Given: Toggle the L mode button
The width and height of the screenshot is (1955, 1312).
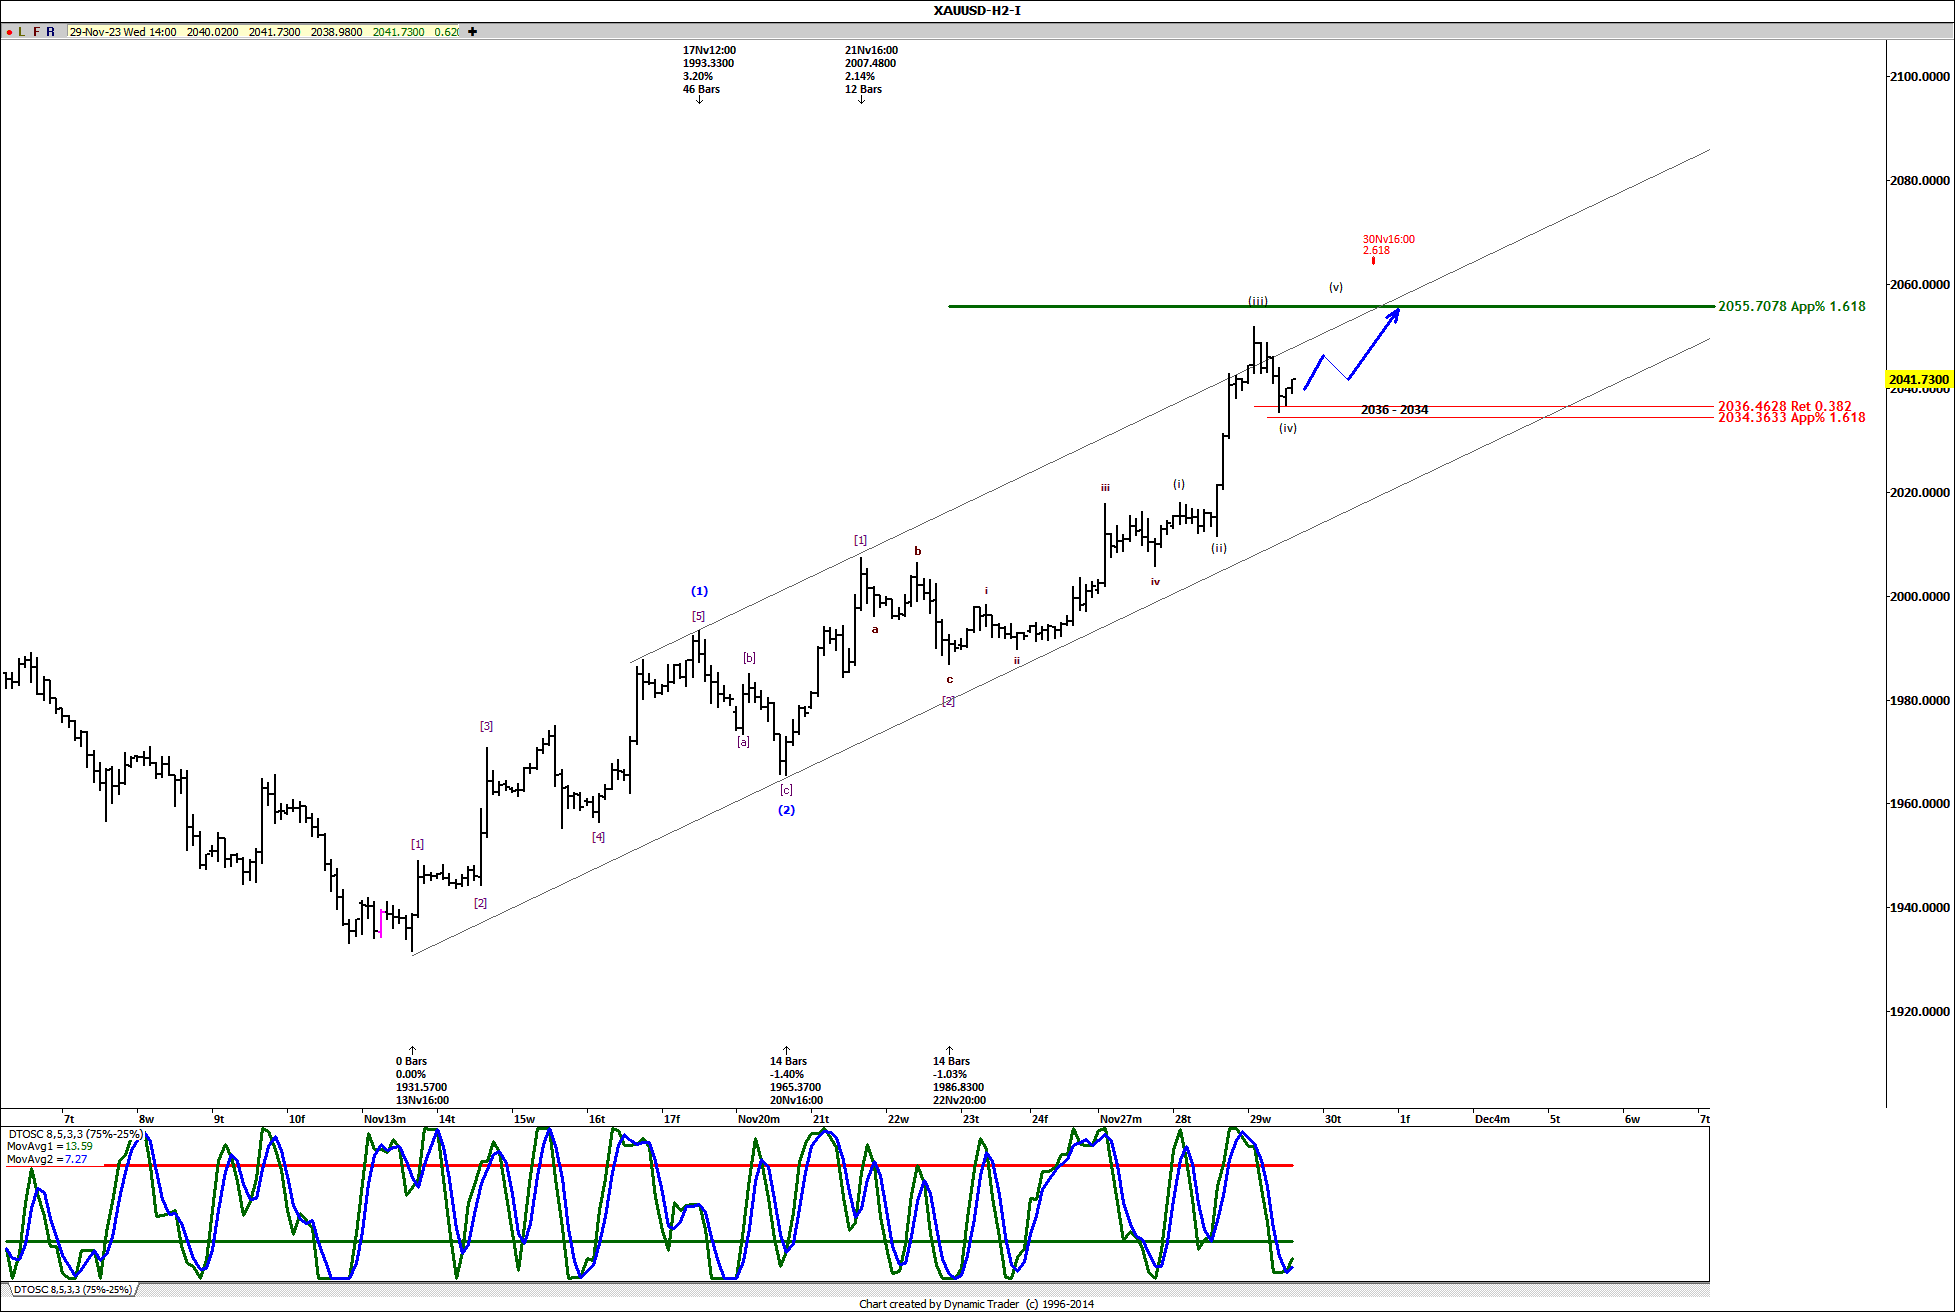Looking at the screenshot, I should 22,32.
